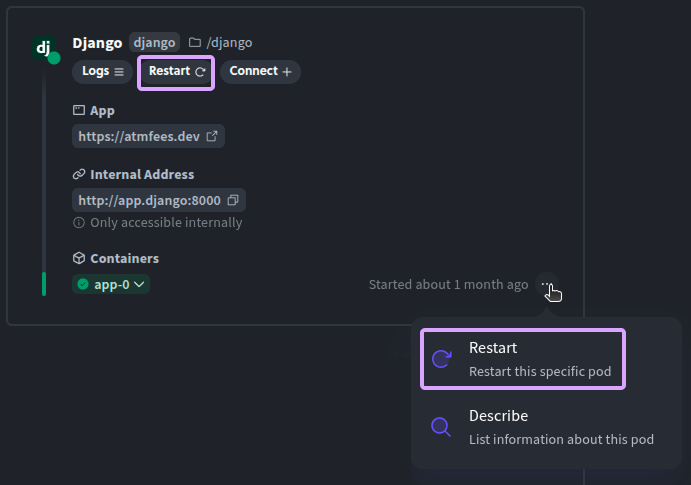Click the Connect button with plus sign
This screenshot has width=691, height=485.
click(260, 72)
